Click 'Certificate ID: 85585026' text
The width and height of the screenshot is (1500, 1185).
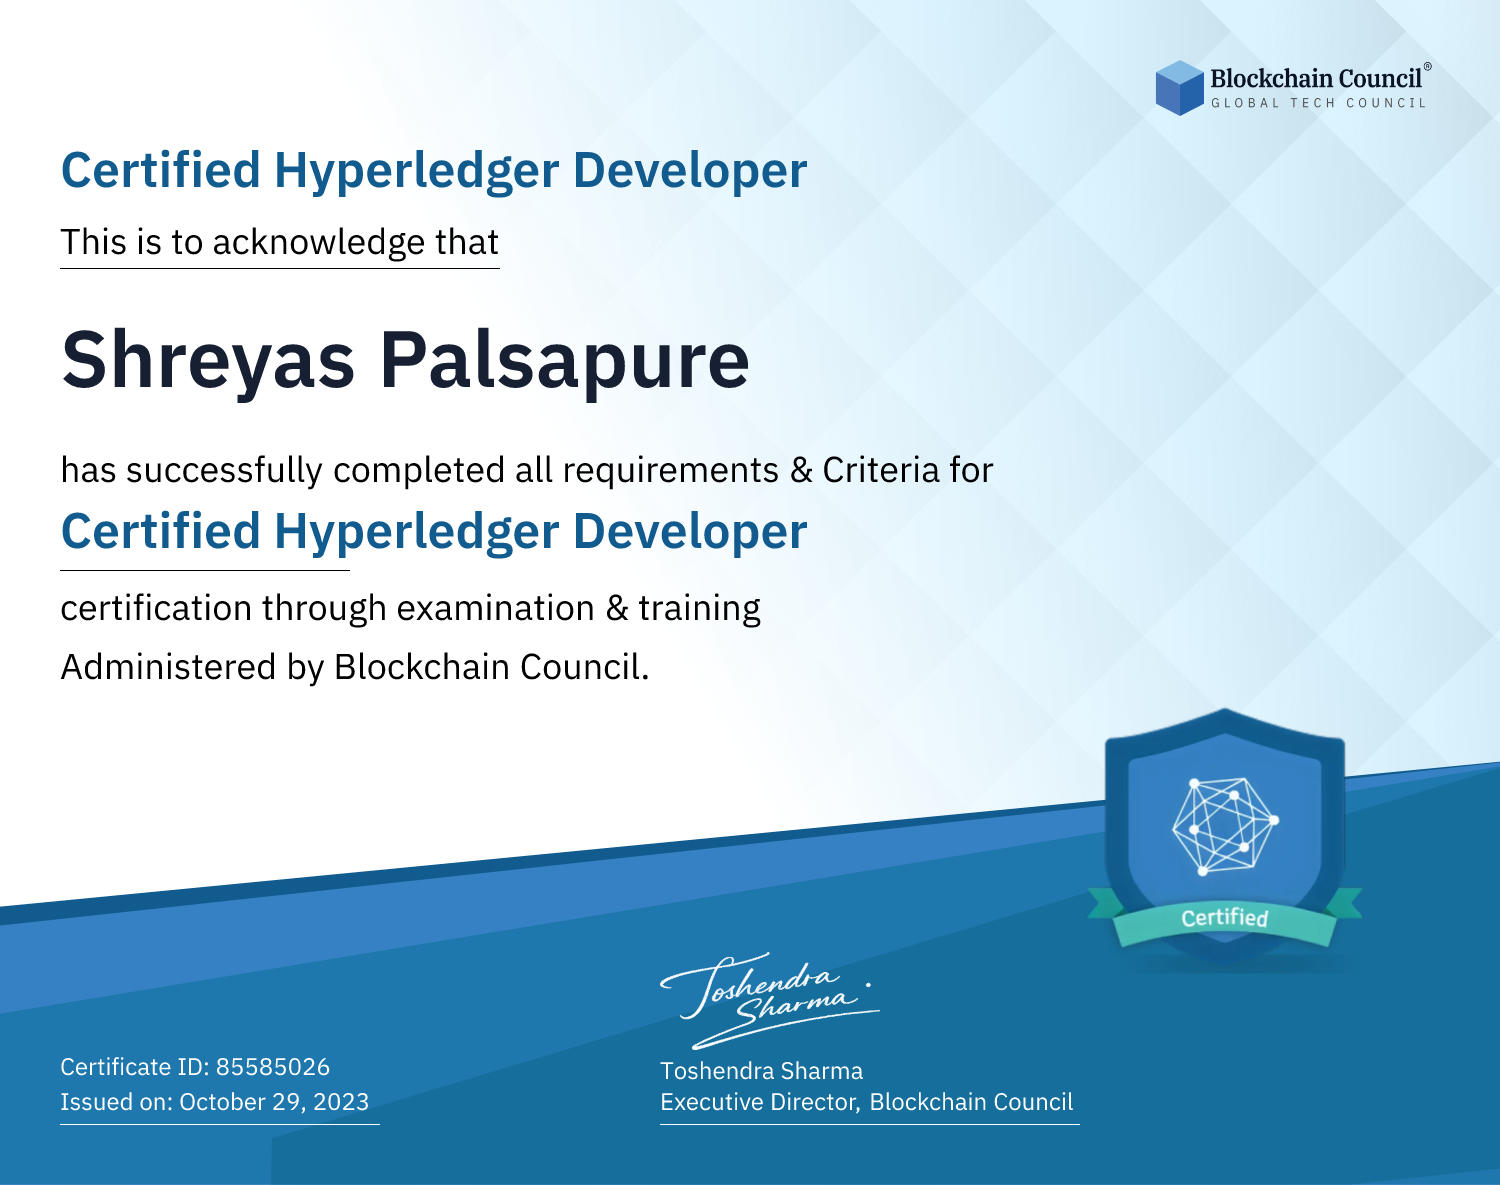[x=195, y=1067]
